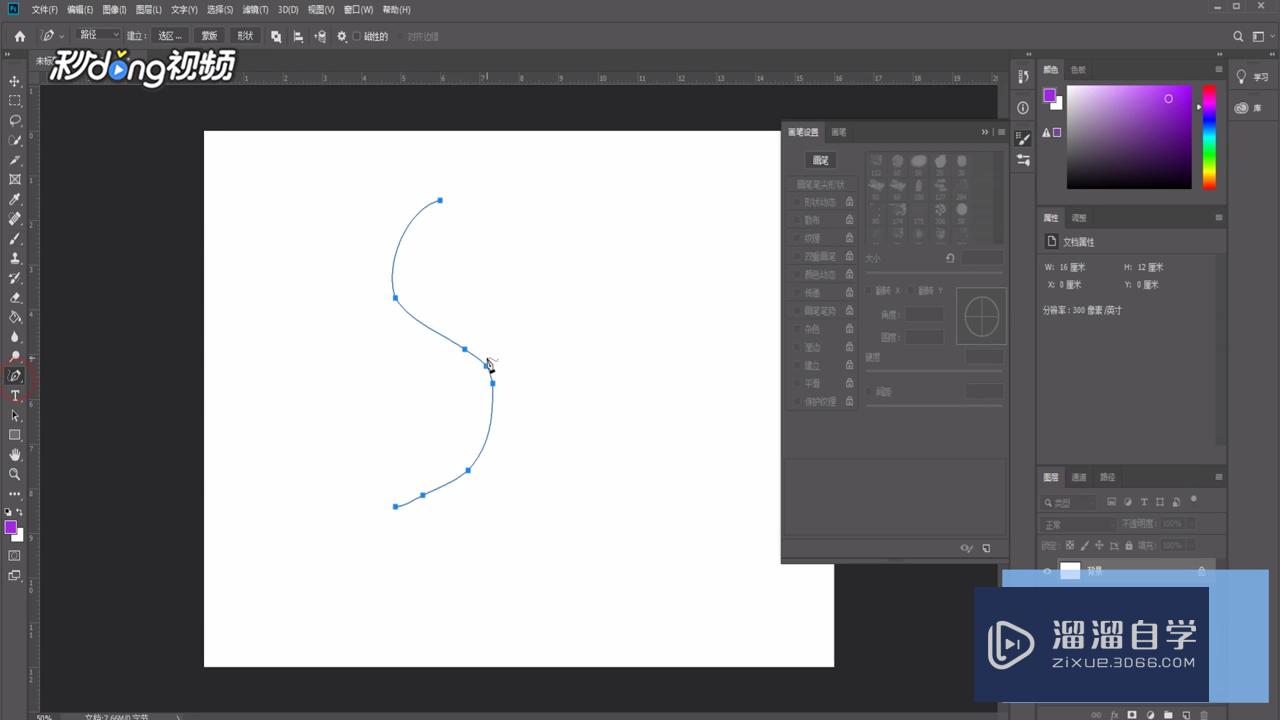
Task: Open the Path mode dropdown
Action: (x=98, y=35)
